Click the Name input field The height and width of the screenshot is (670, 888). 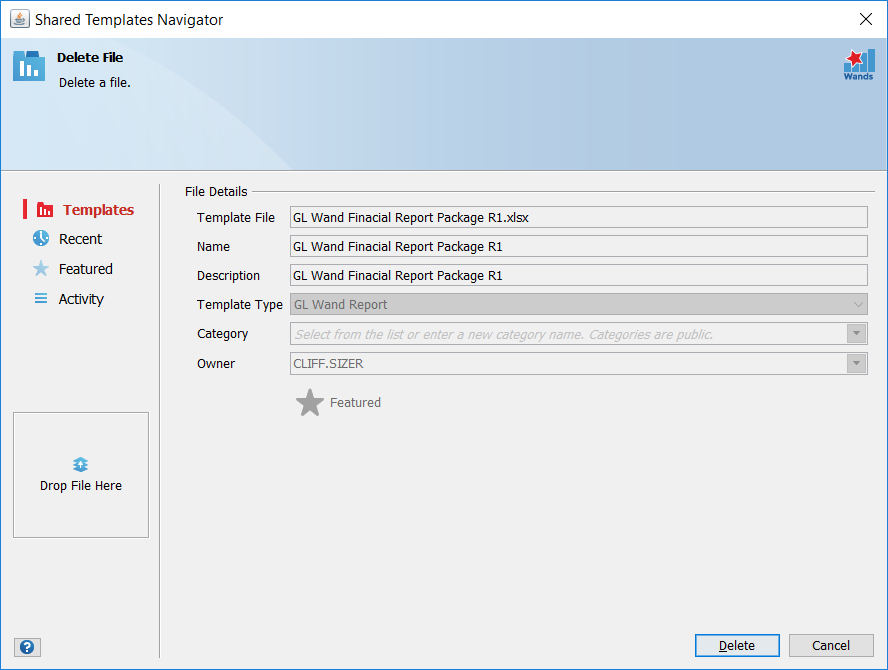(578, 246)
